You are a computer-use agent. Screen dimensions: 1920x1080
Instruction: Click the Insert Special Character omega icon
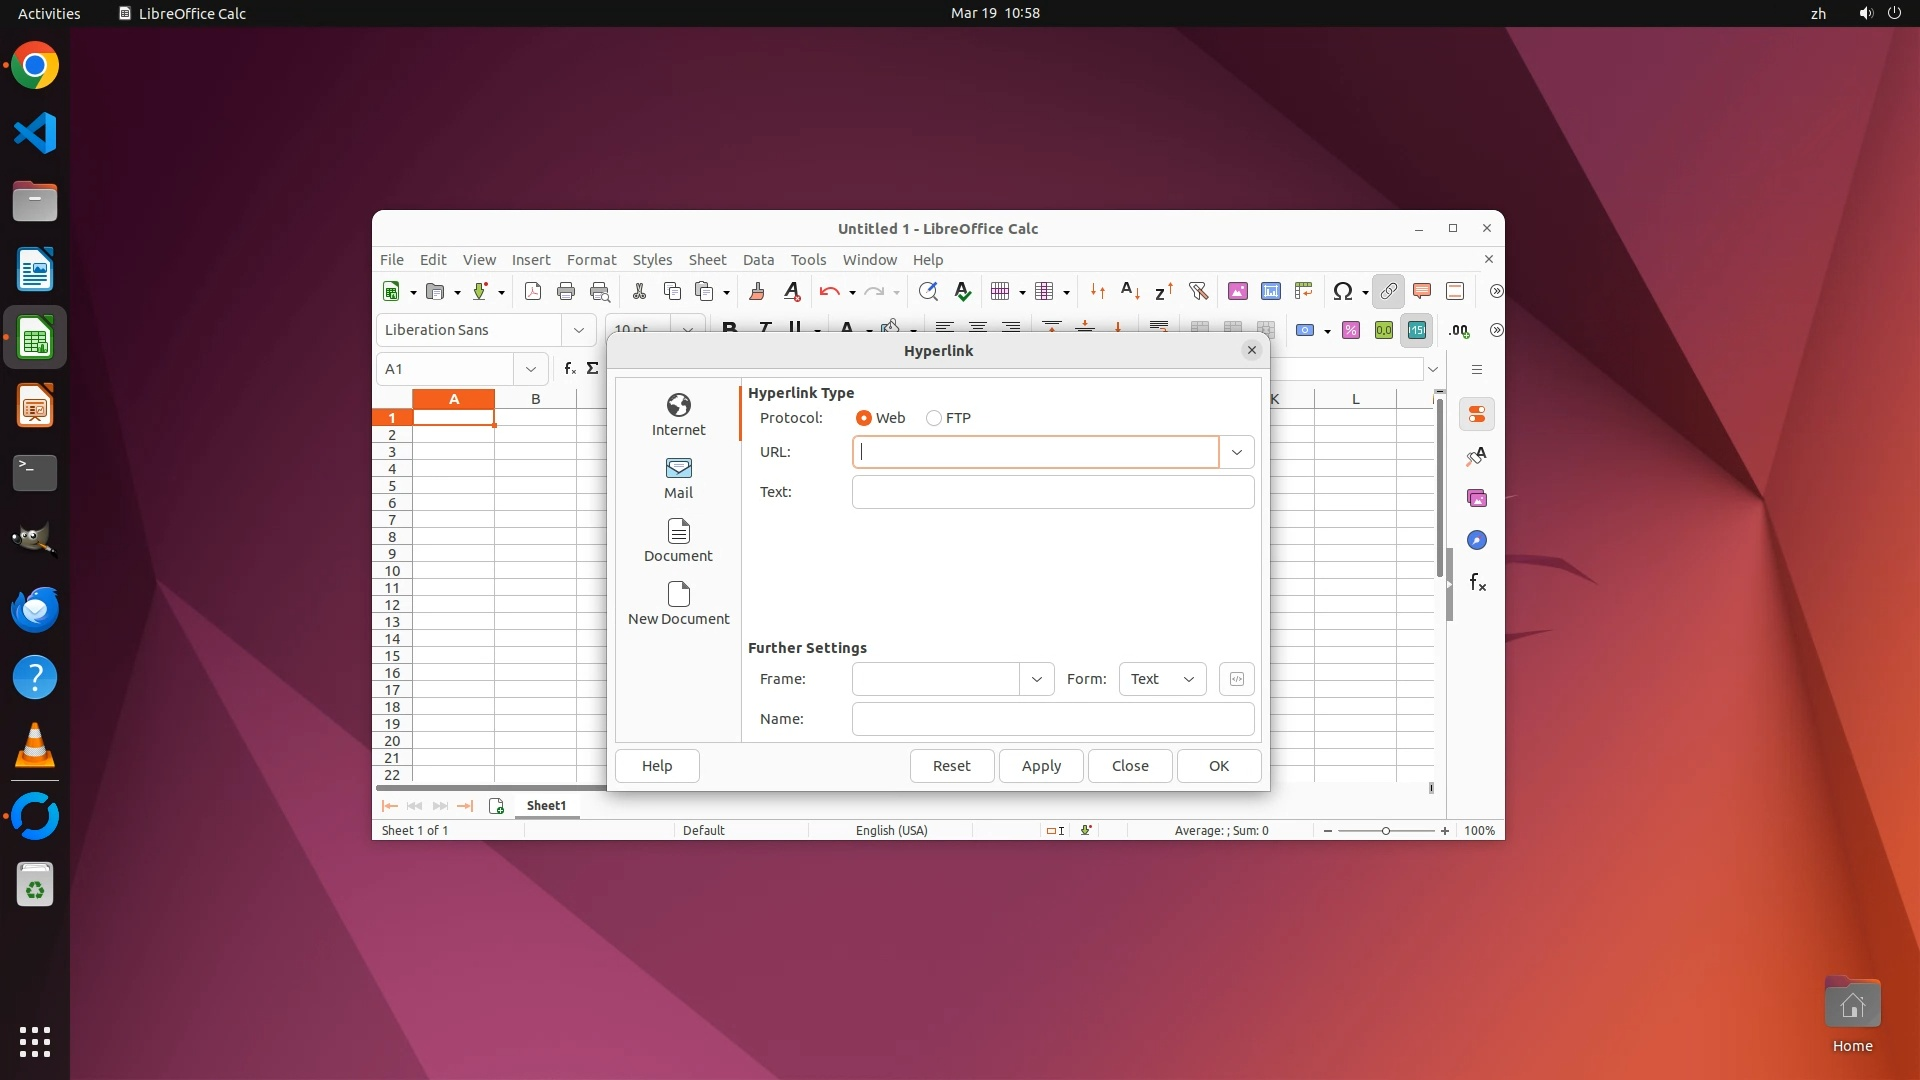1342,291
